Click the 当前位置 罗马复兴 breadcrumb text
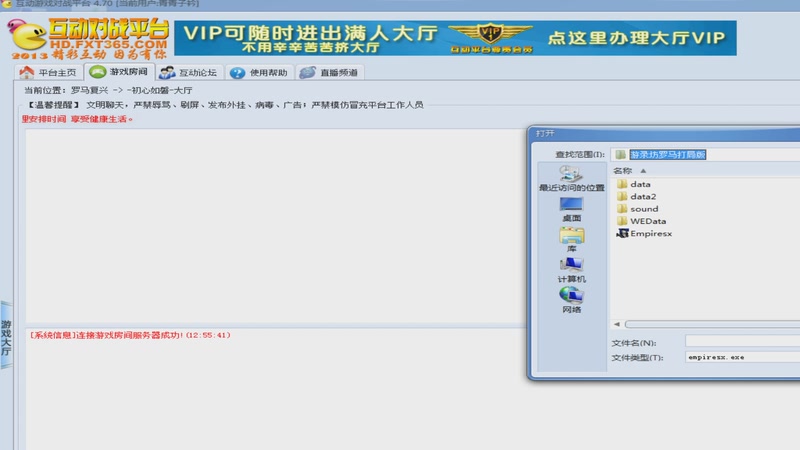This screenshot has height=450, width=800. click(x=108, y=90)
